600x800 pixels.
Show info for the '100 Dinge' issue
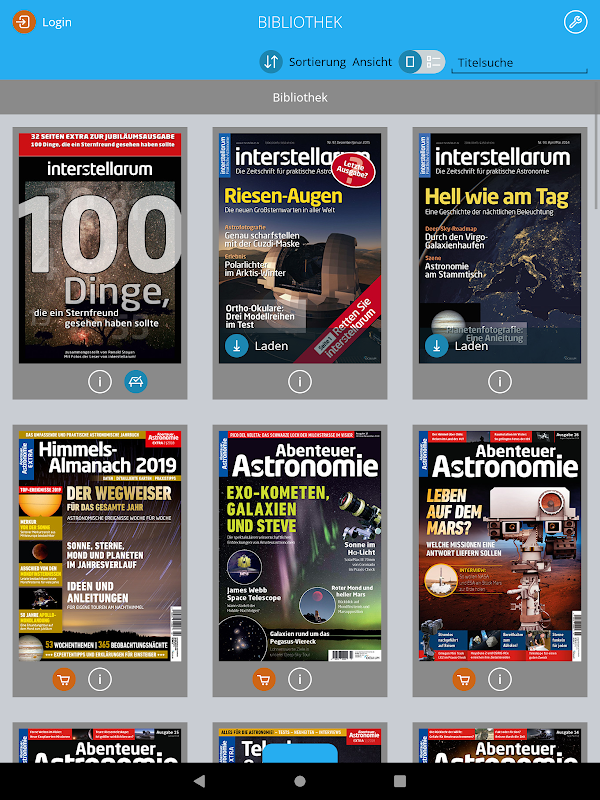pyautogui.click(x=100, y=381)
